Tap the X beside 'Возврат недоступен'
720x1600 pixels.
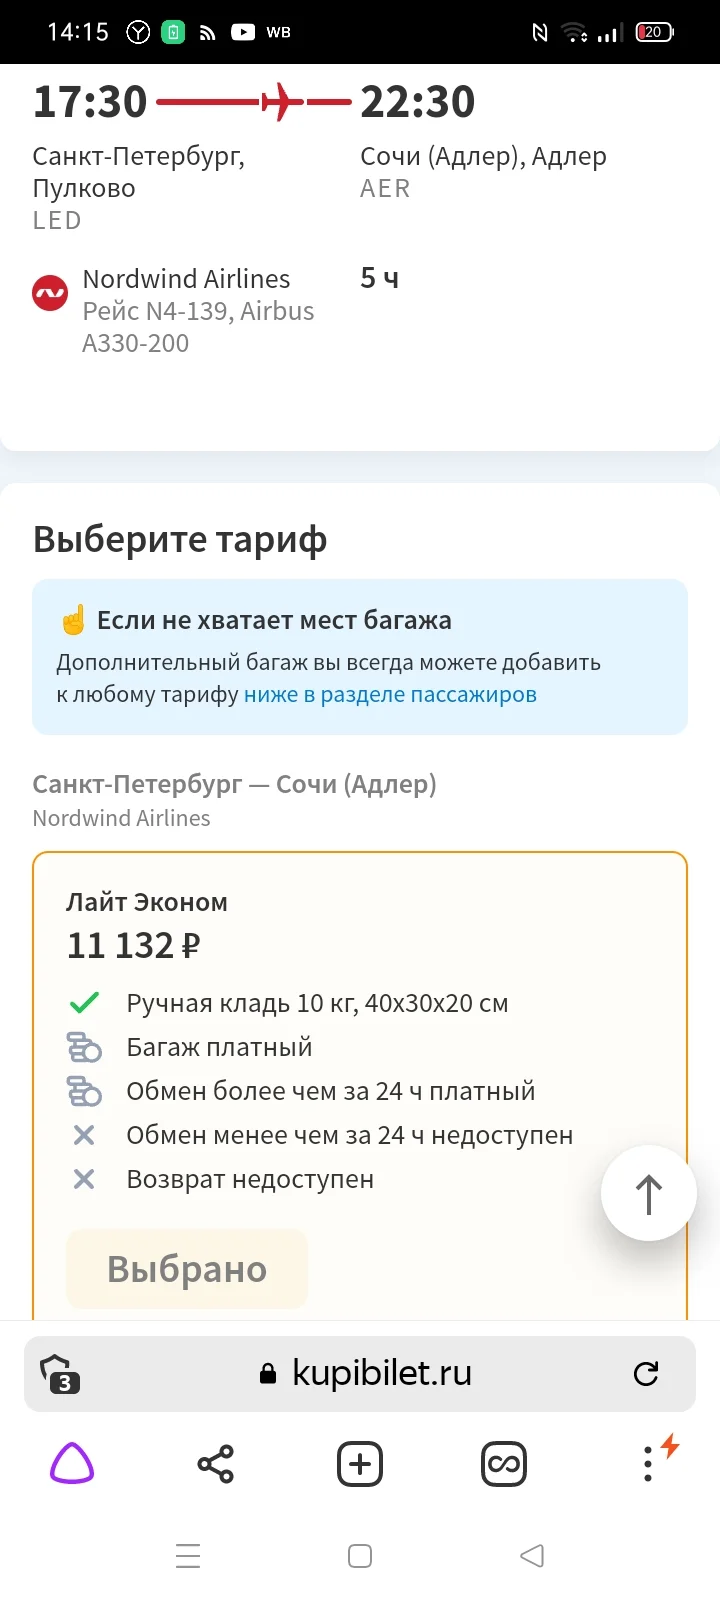[85, 1179]
